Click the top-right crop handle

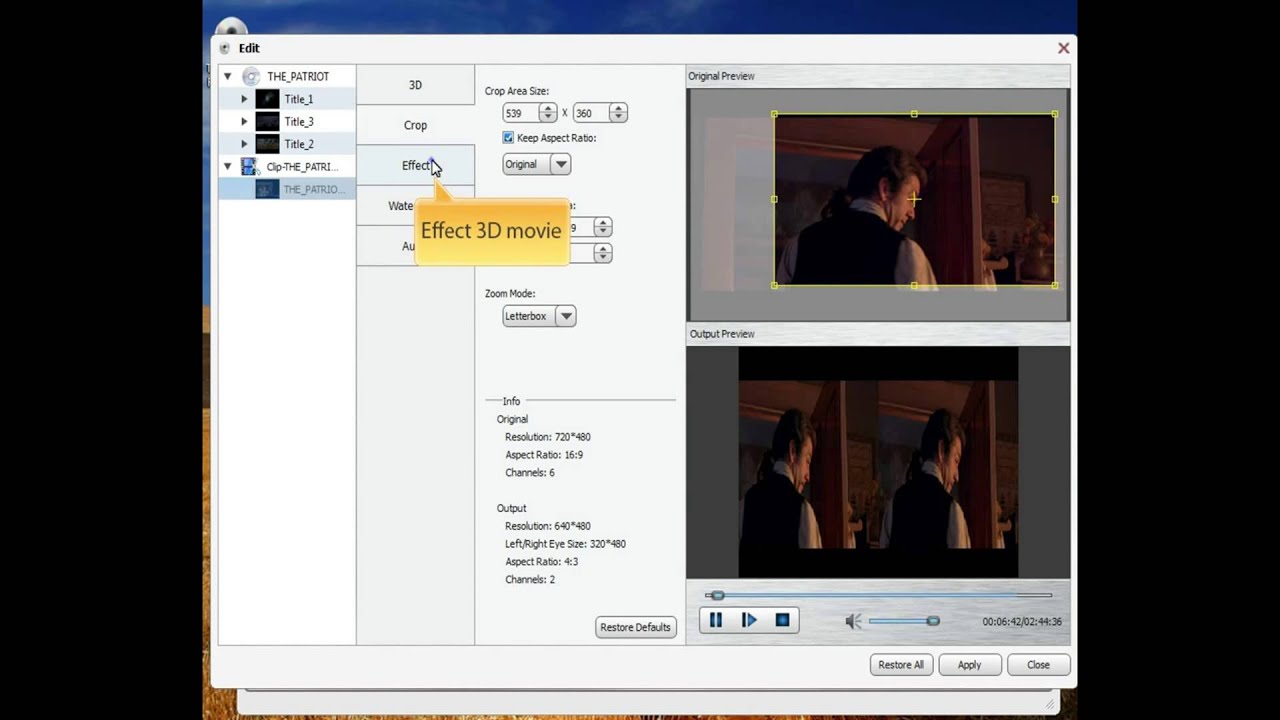click(1055, 114)
